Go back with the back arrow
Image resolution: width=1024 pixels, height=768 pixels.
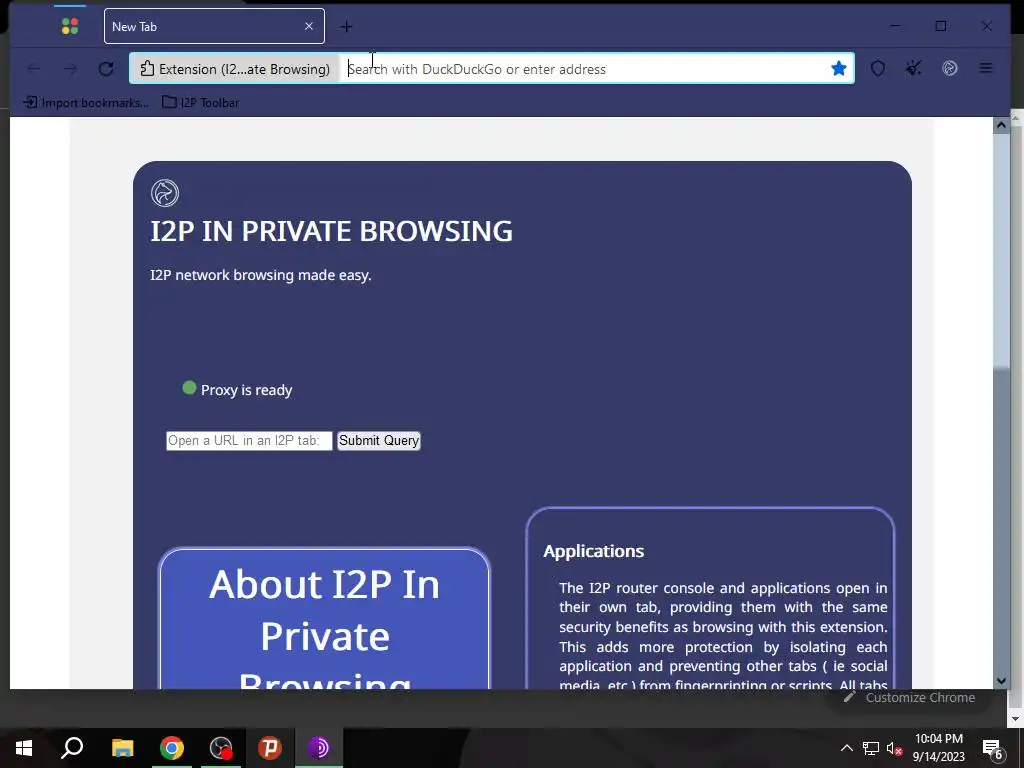pyautogui.click(x=34, y=69)
